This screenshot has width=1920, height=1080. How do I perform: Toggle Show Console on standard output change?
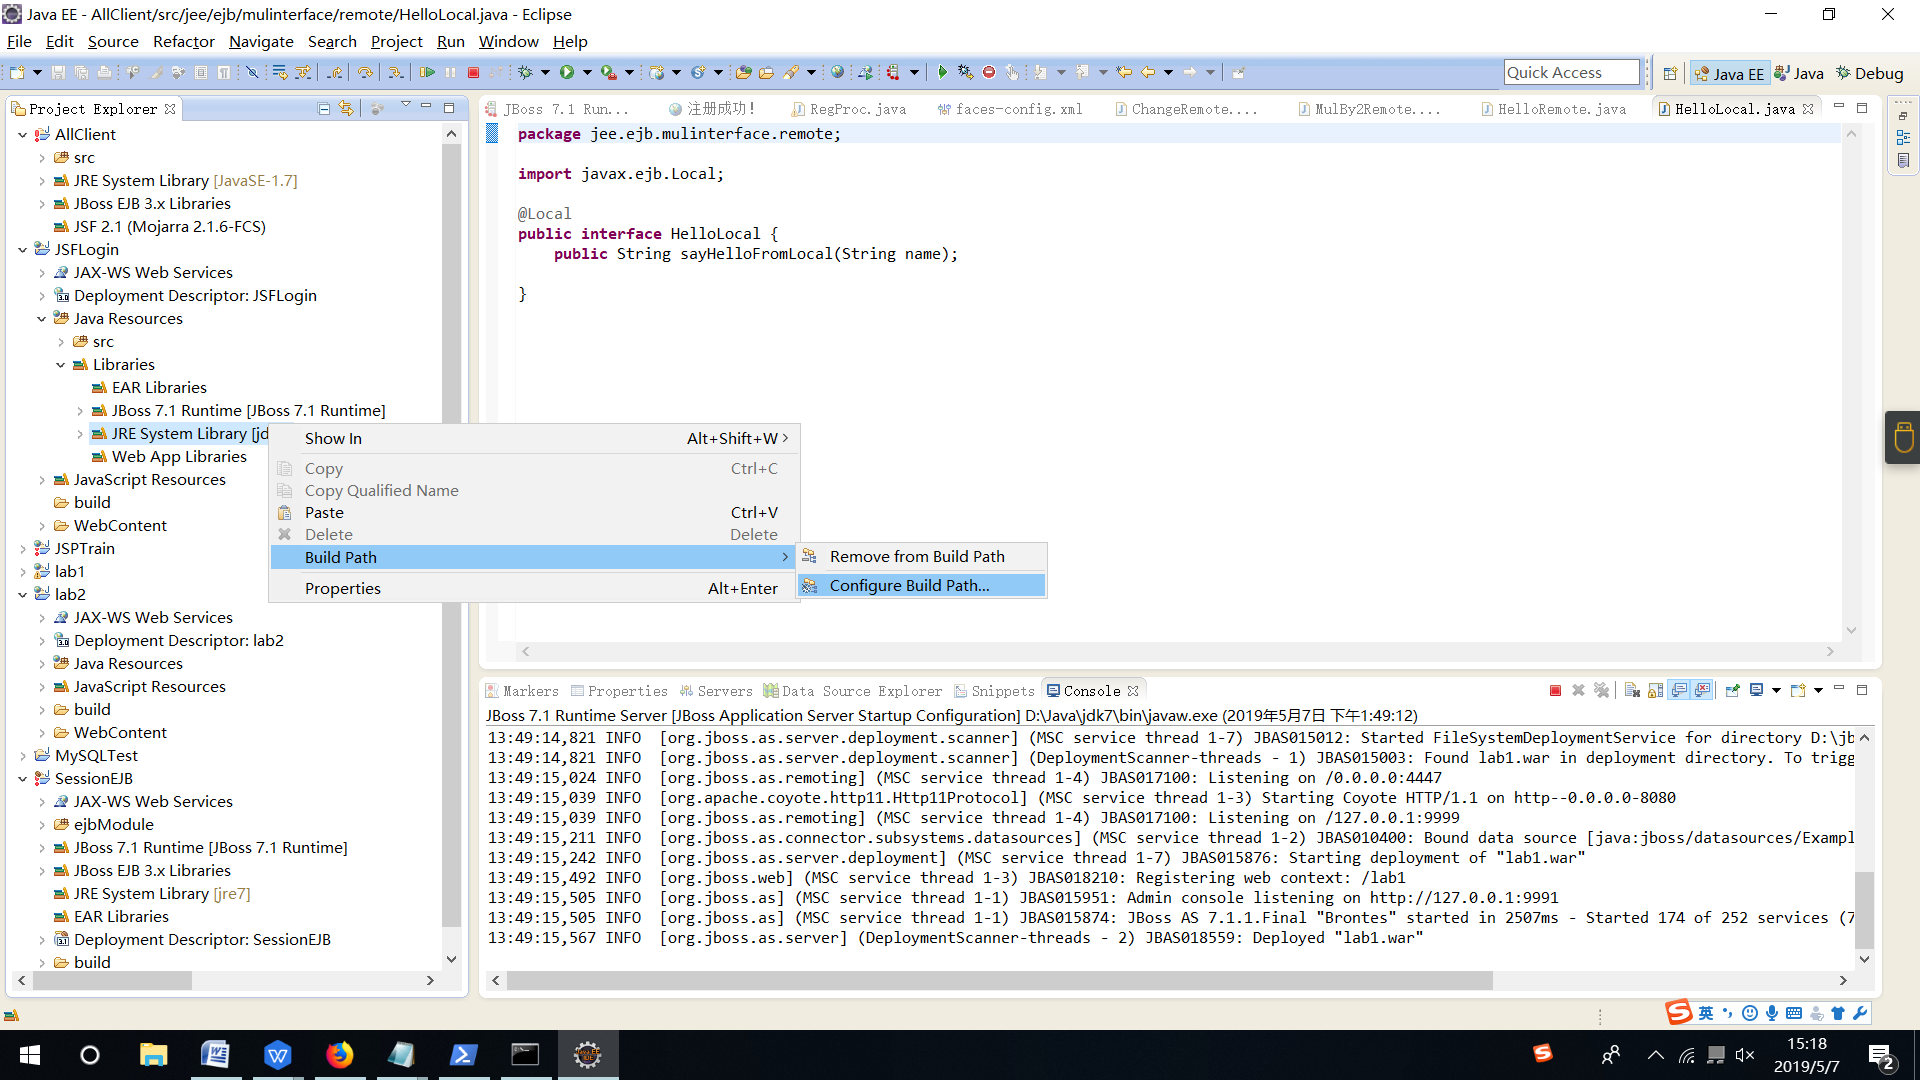[1680, 691]
